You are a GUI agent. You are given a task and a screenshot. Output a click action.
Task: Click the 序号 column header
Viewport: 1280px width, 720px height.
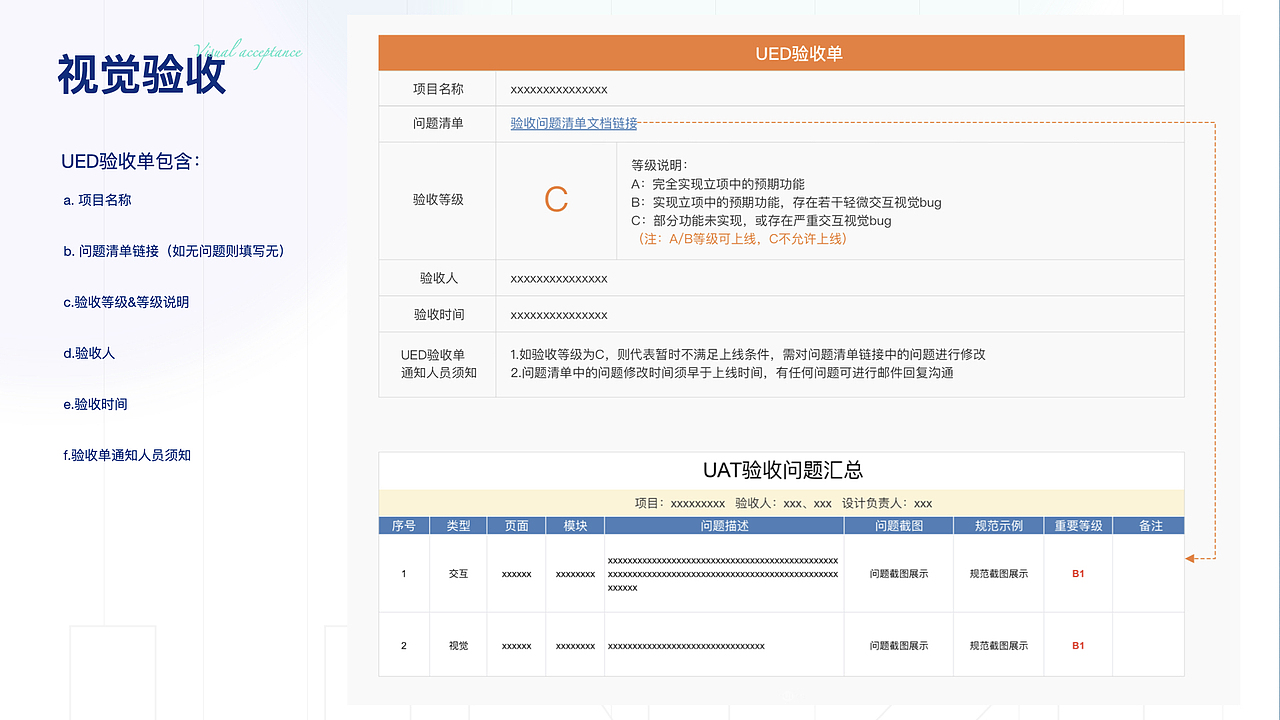click(403, 524)
